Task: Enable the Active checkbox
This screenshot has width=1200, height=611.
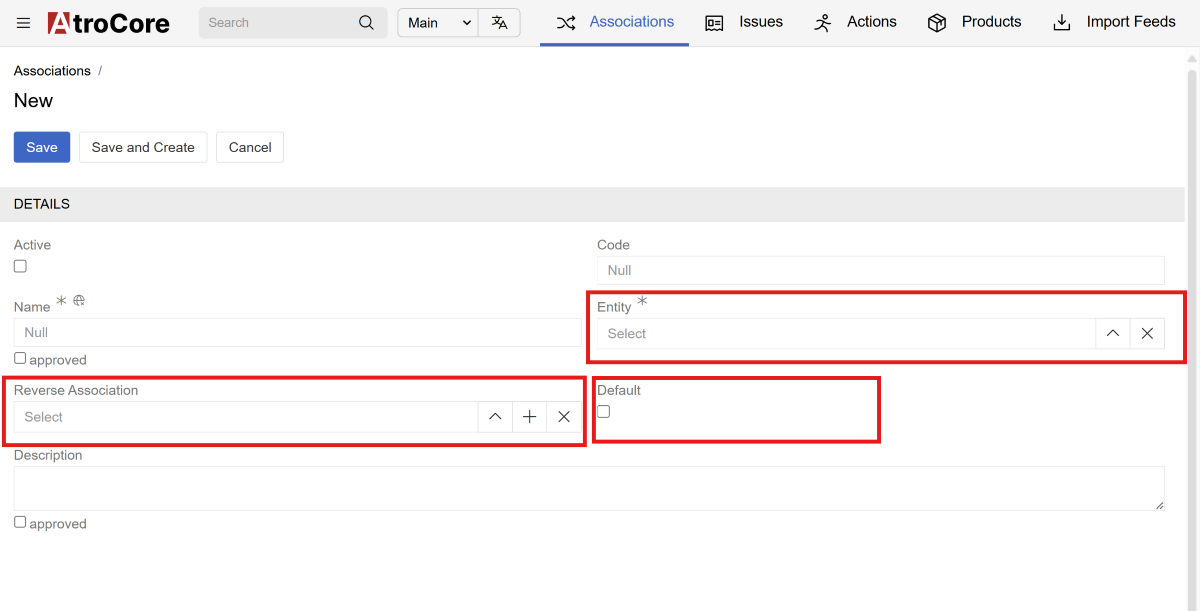Action: (20, 266)
